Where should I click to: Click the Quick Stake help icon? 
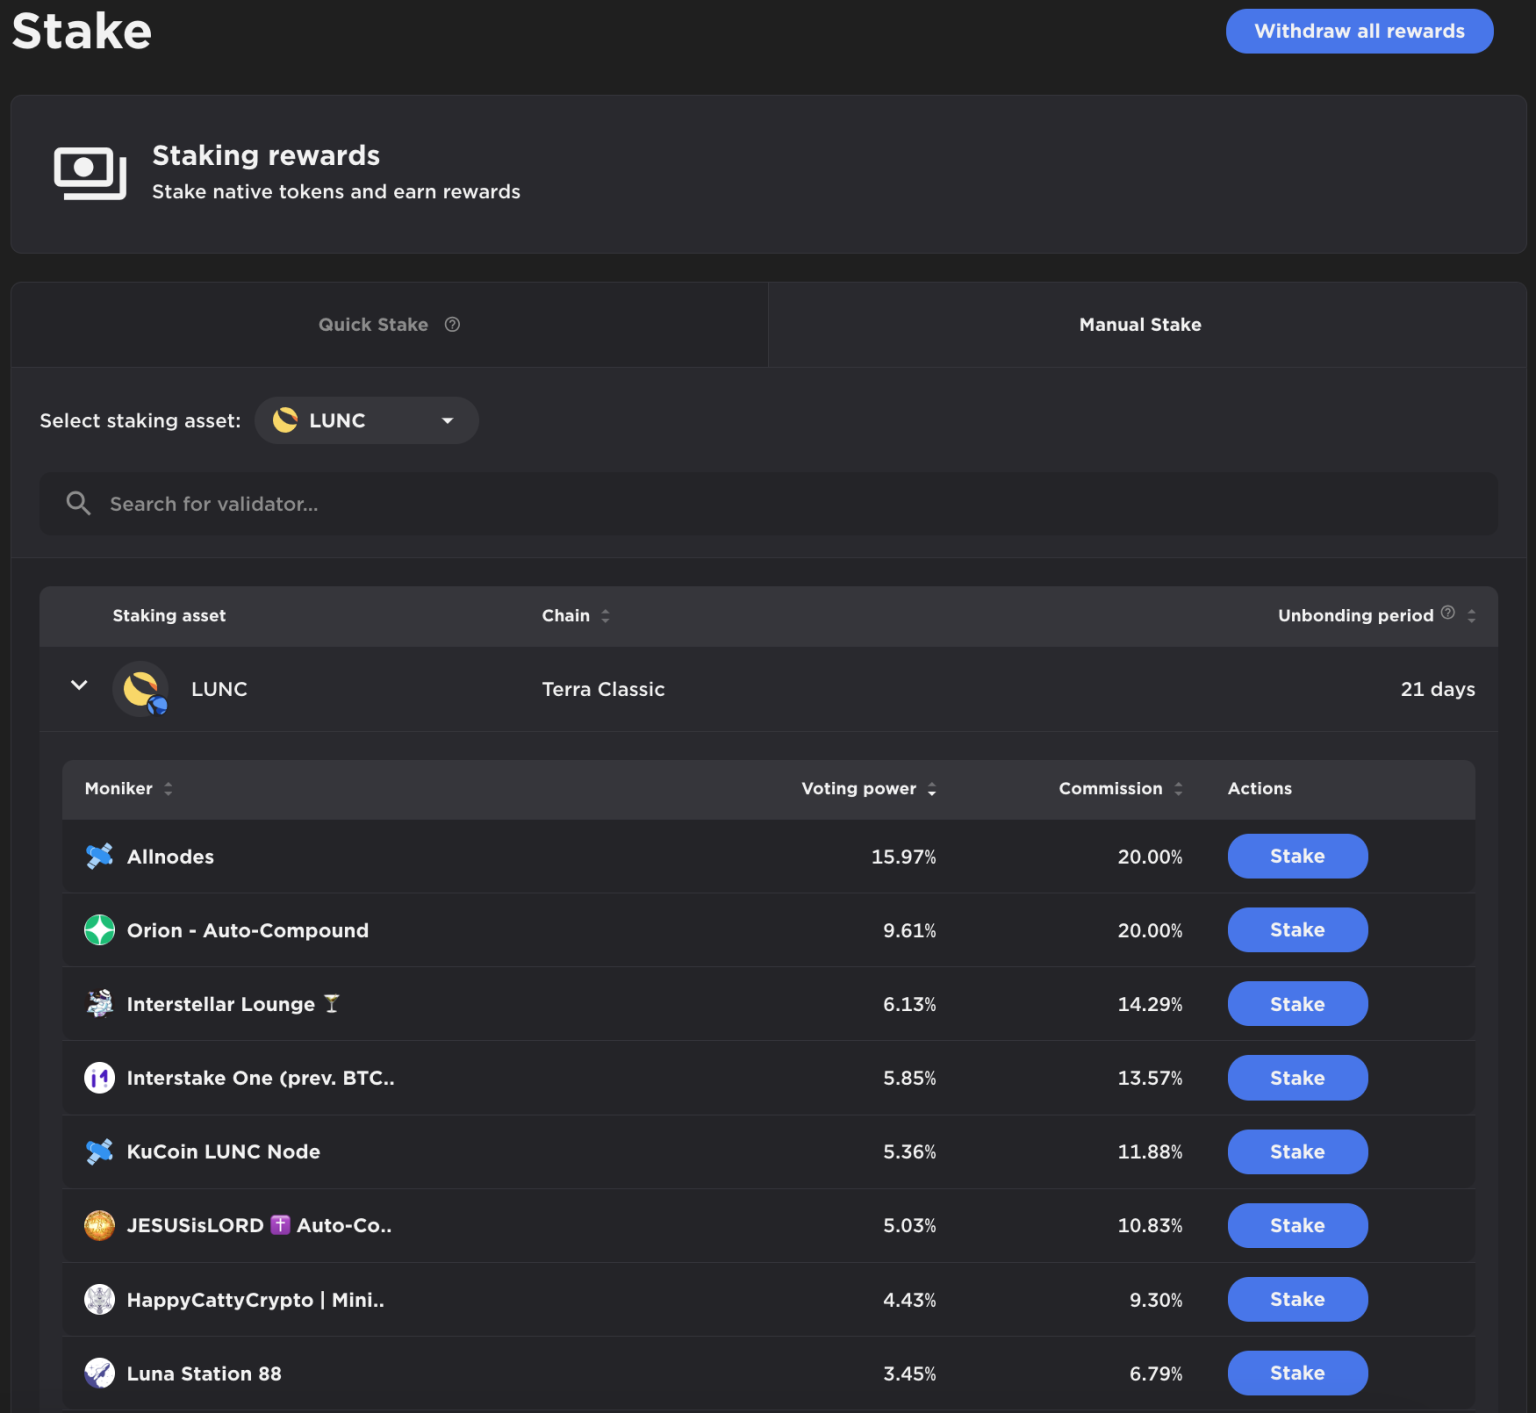coord(452,324)
